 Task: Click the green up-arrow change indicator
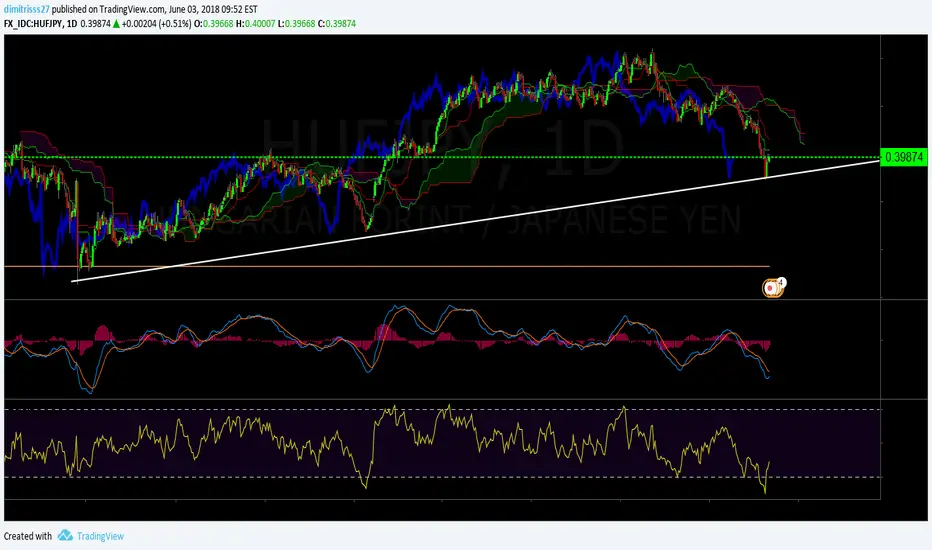coord(116,24)
